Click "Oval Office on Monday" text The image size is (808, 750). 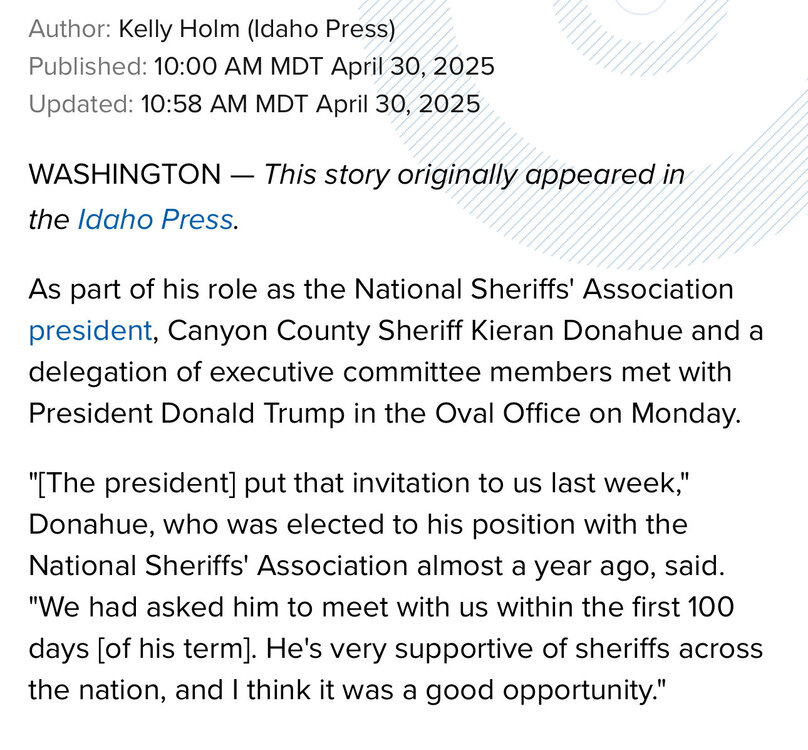611,413
